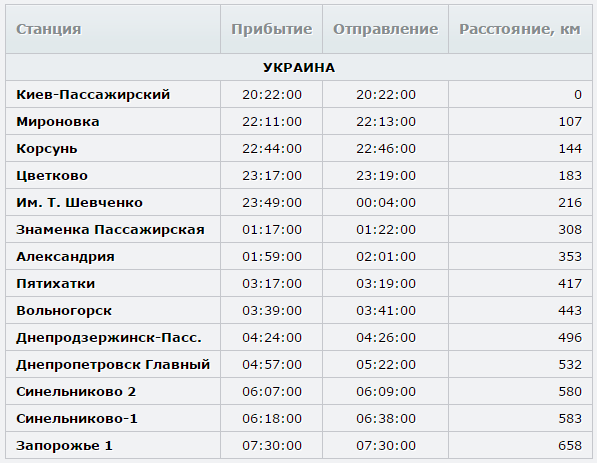Viewport: 597px width, 463px height.
Task: Click Днепродзержинск-Пасс. station
Action: tap(109, 338)
